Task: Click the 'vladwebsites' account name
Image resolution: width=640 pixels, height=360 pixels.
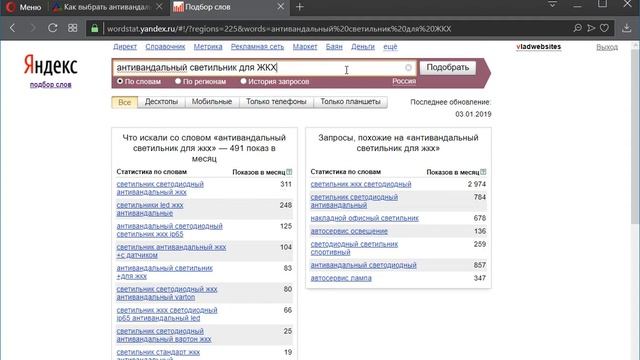Action: 538,47
